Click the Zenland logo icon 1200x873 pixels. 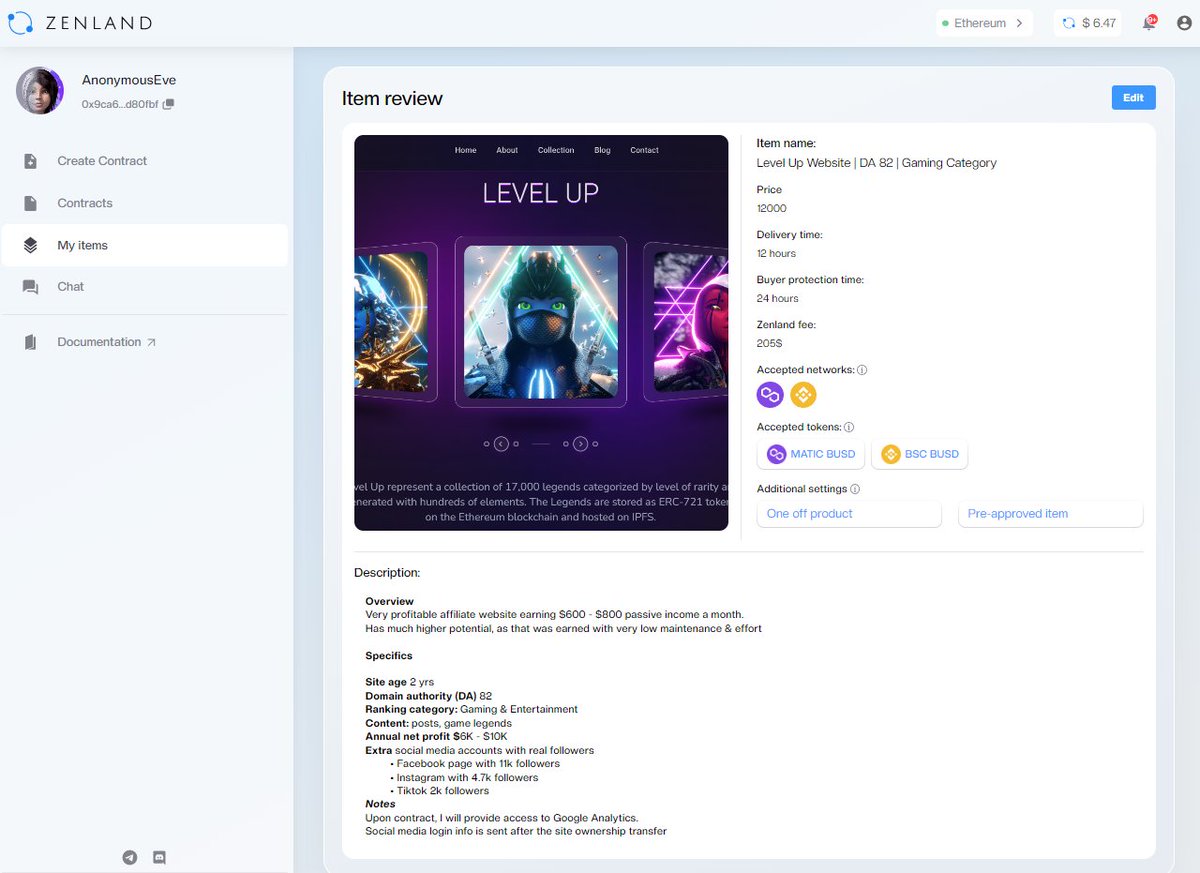tap(20, 22)
